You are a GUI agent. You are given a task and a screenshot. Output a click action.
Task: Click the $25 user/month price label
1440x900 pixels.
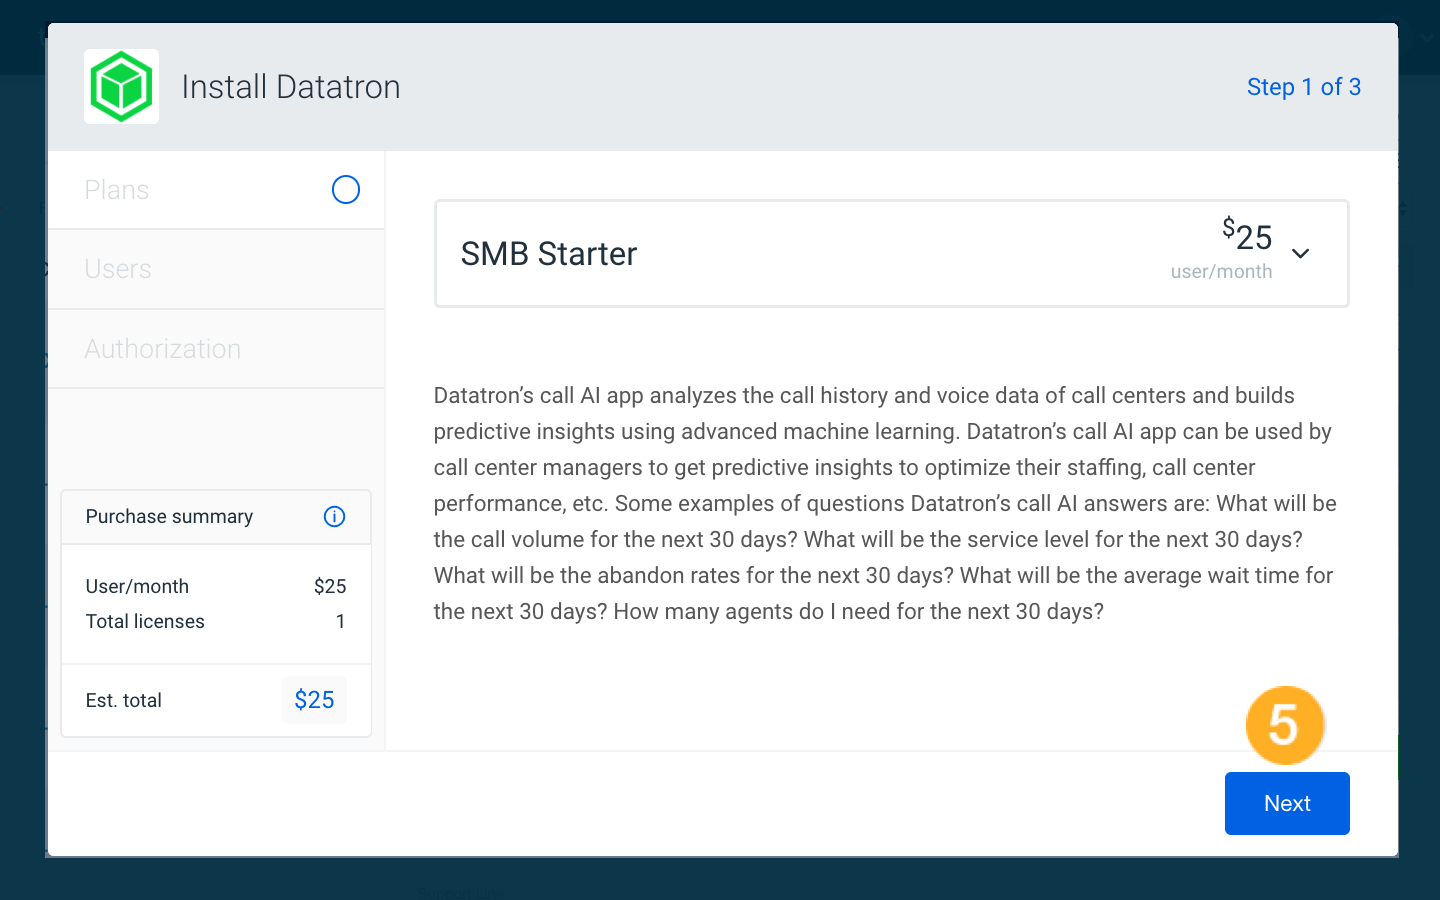tap(1222, 249)
